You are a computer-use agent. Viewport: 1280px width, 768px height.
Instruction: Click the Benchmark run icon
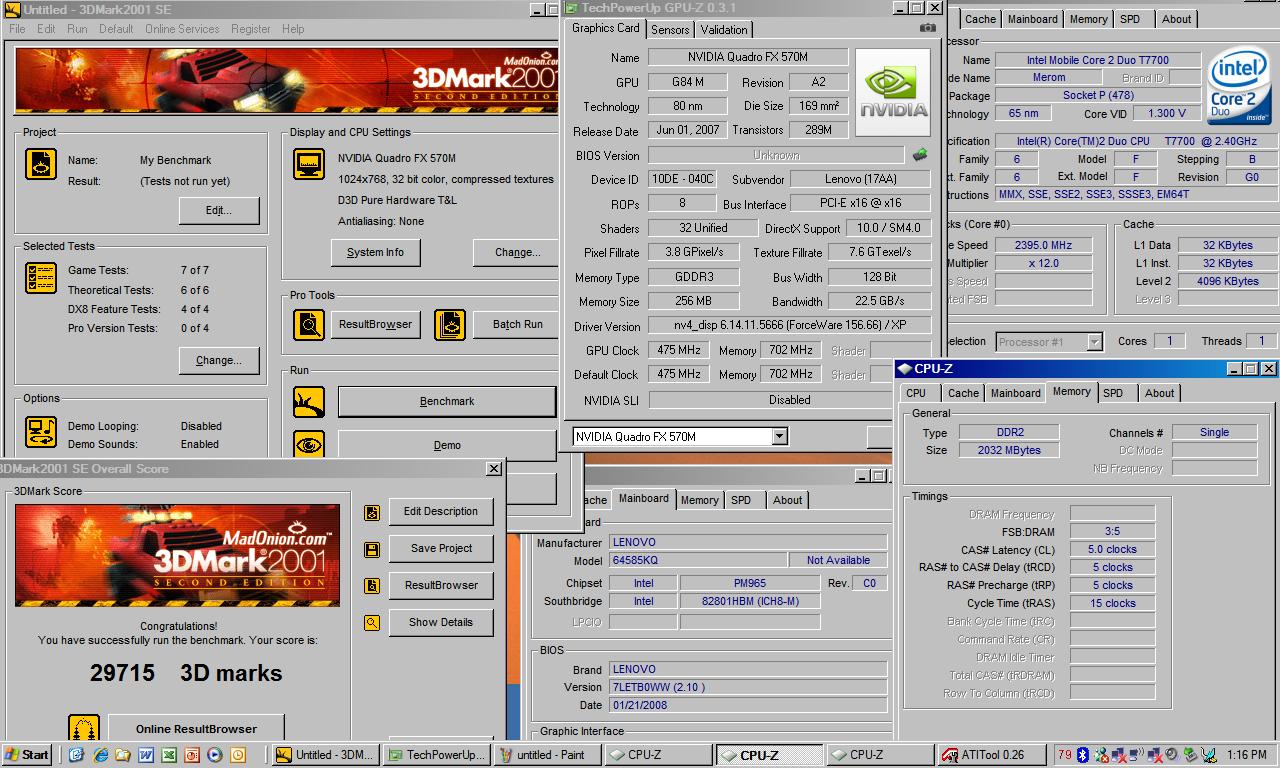click(x=309, y=402)
